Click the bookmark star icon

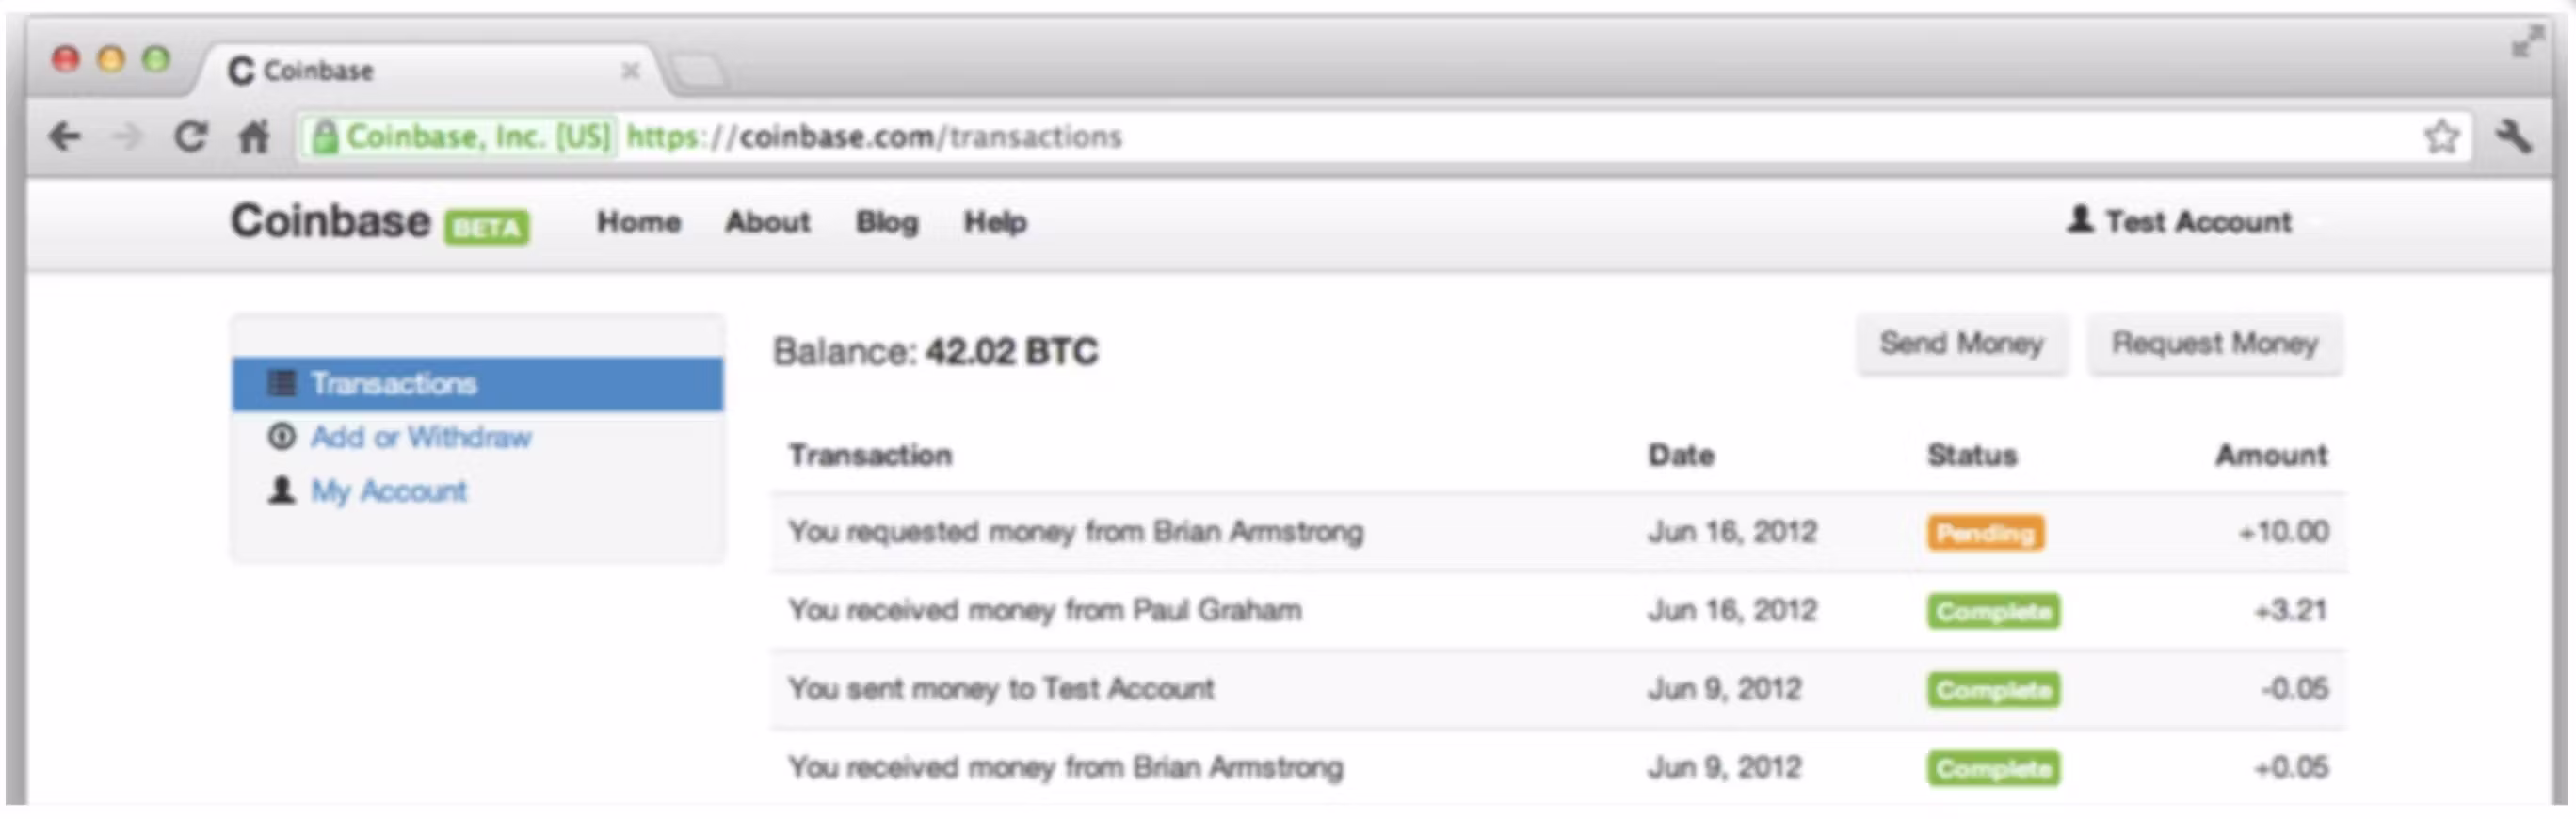(2442, 134)
